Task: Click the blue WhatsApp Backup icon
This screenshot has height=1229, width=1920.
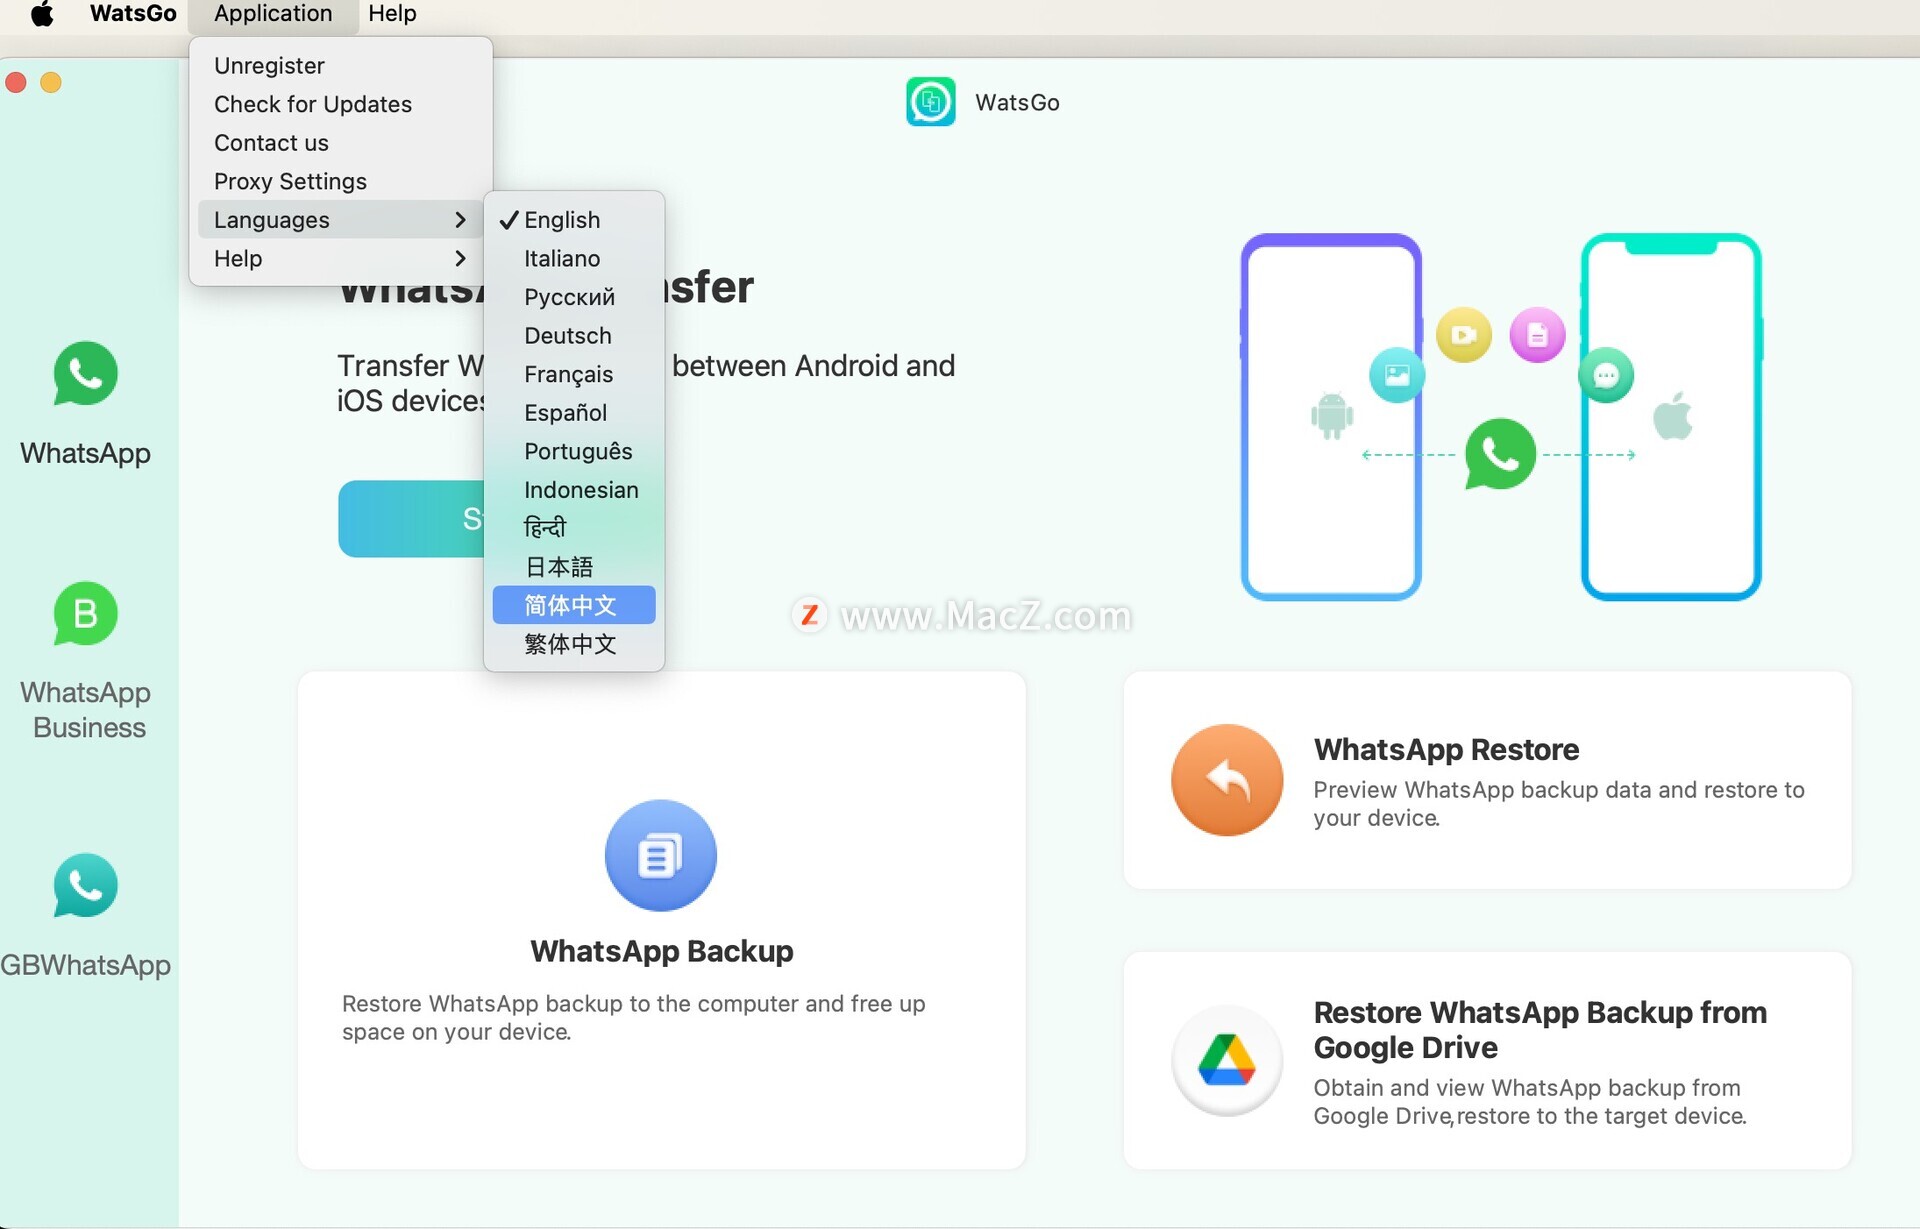Action: click(661, 855)
